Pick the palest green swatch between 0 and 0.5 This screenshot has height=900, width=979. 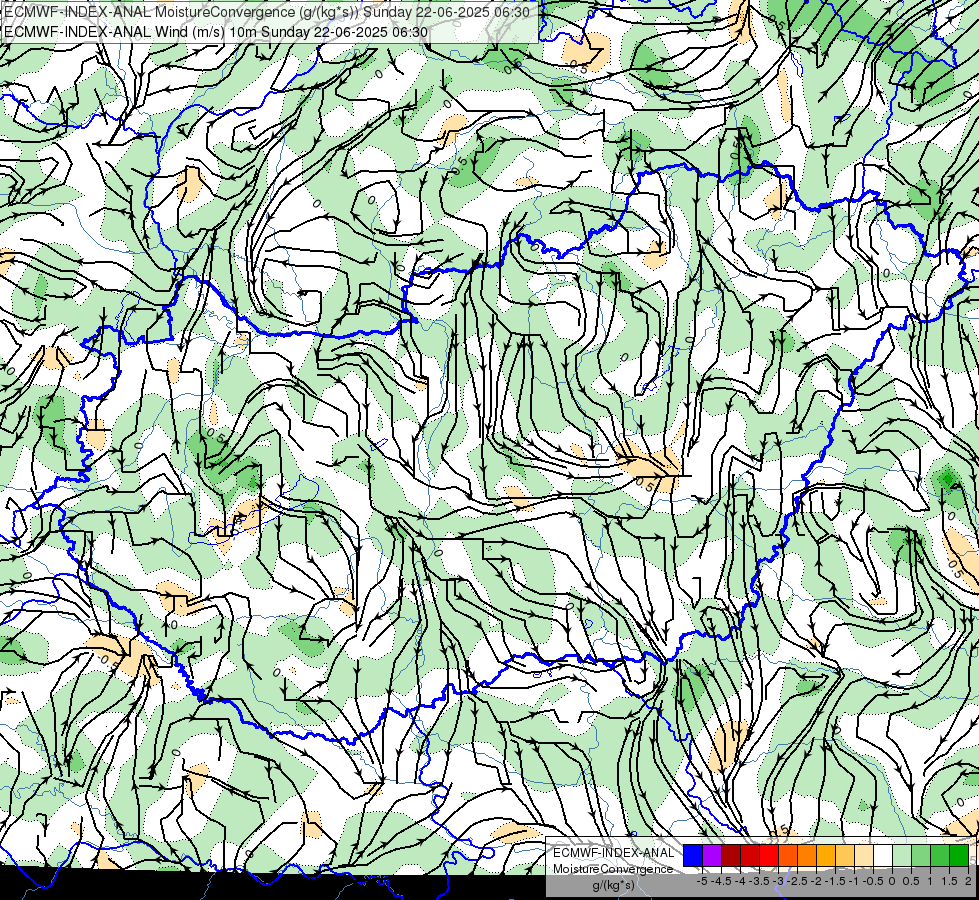[902, 855]
